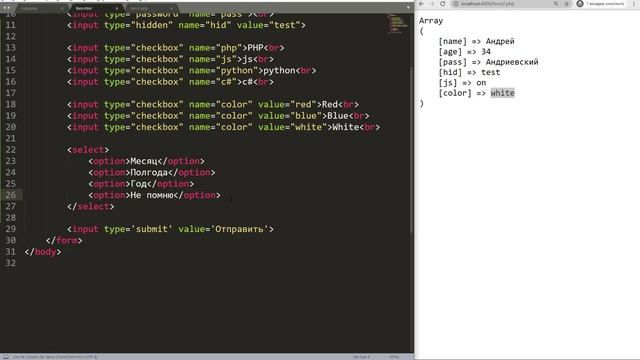The image size is (640, 360).
Task: Click name="js" on line 14
Action: point(213,59)
